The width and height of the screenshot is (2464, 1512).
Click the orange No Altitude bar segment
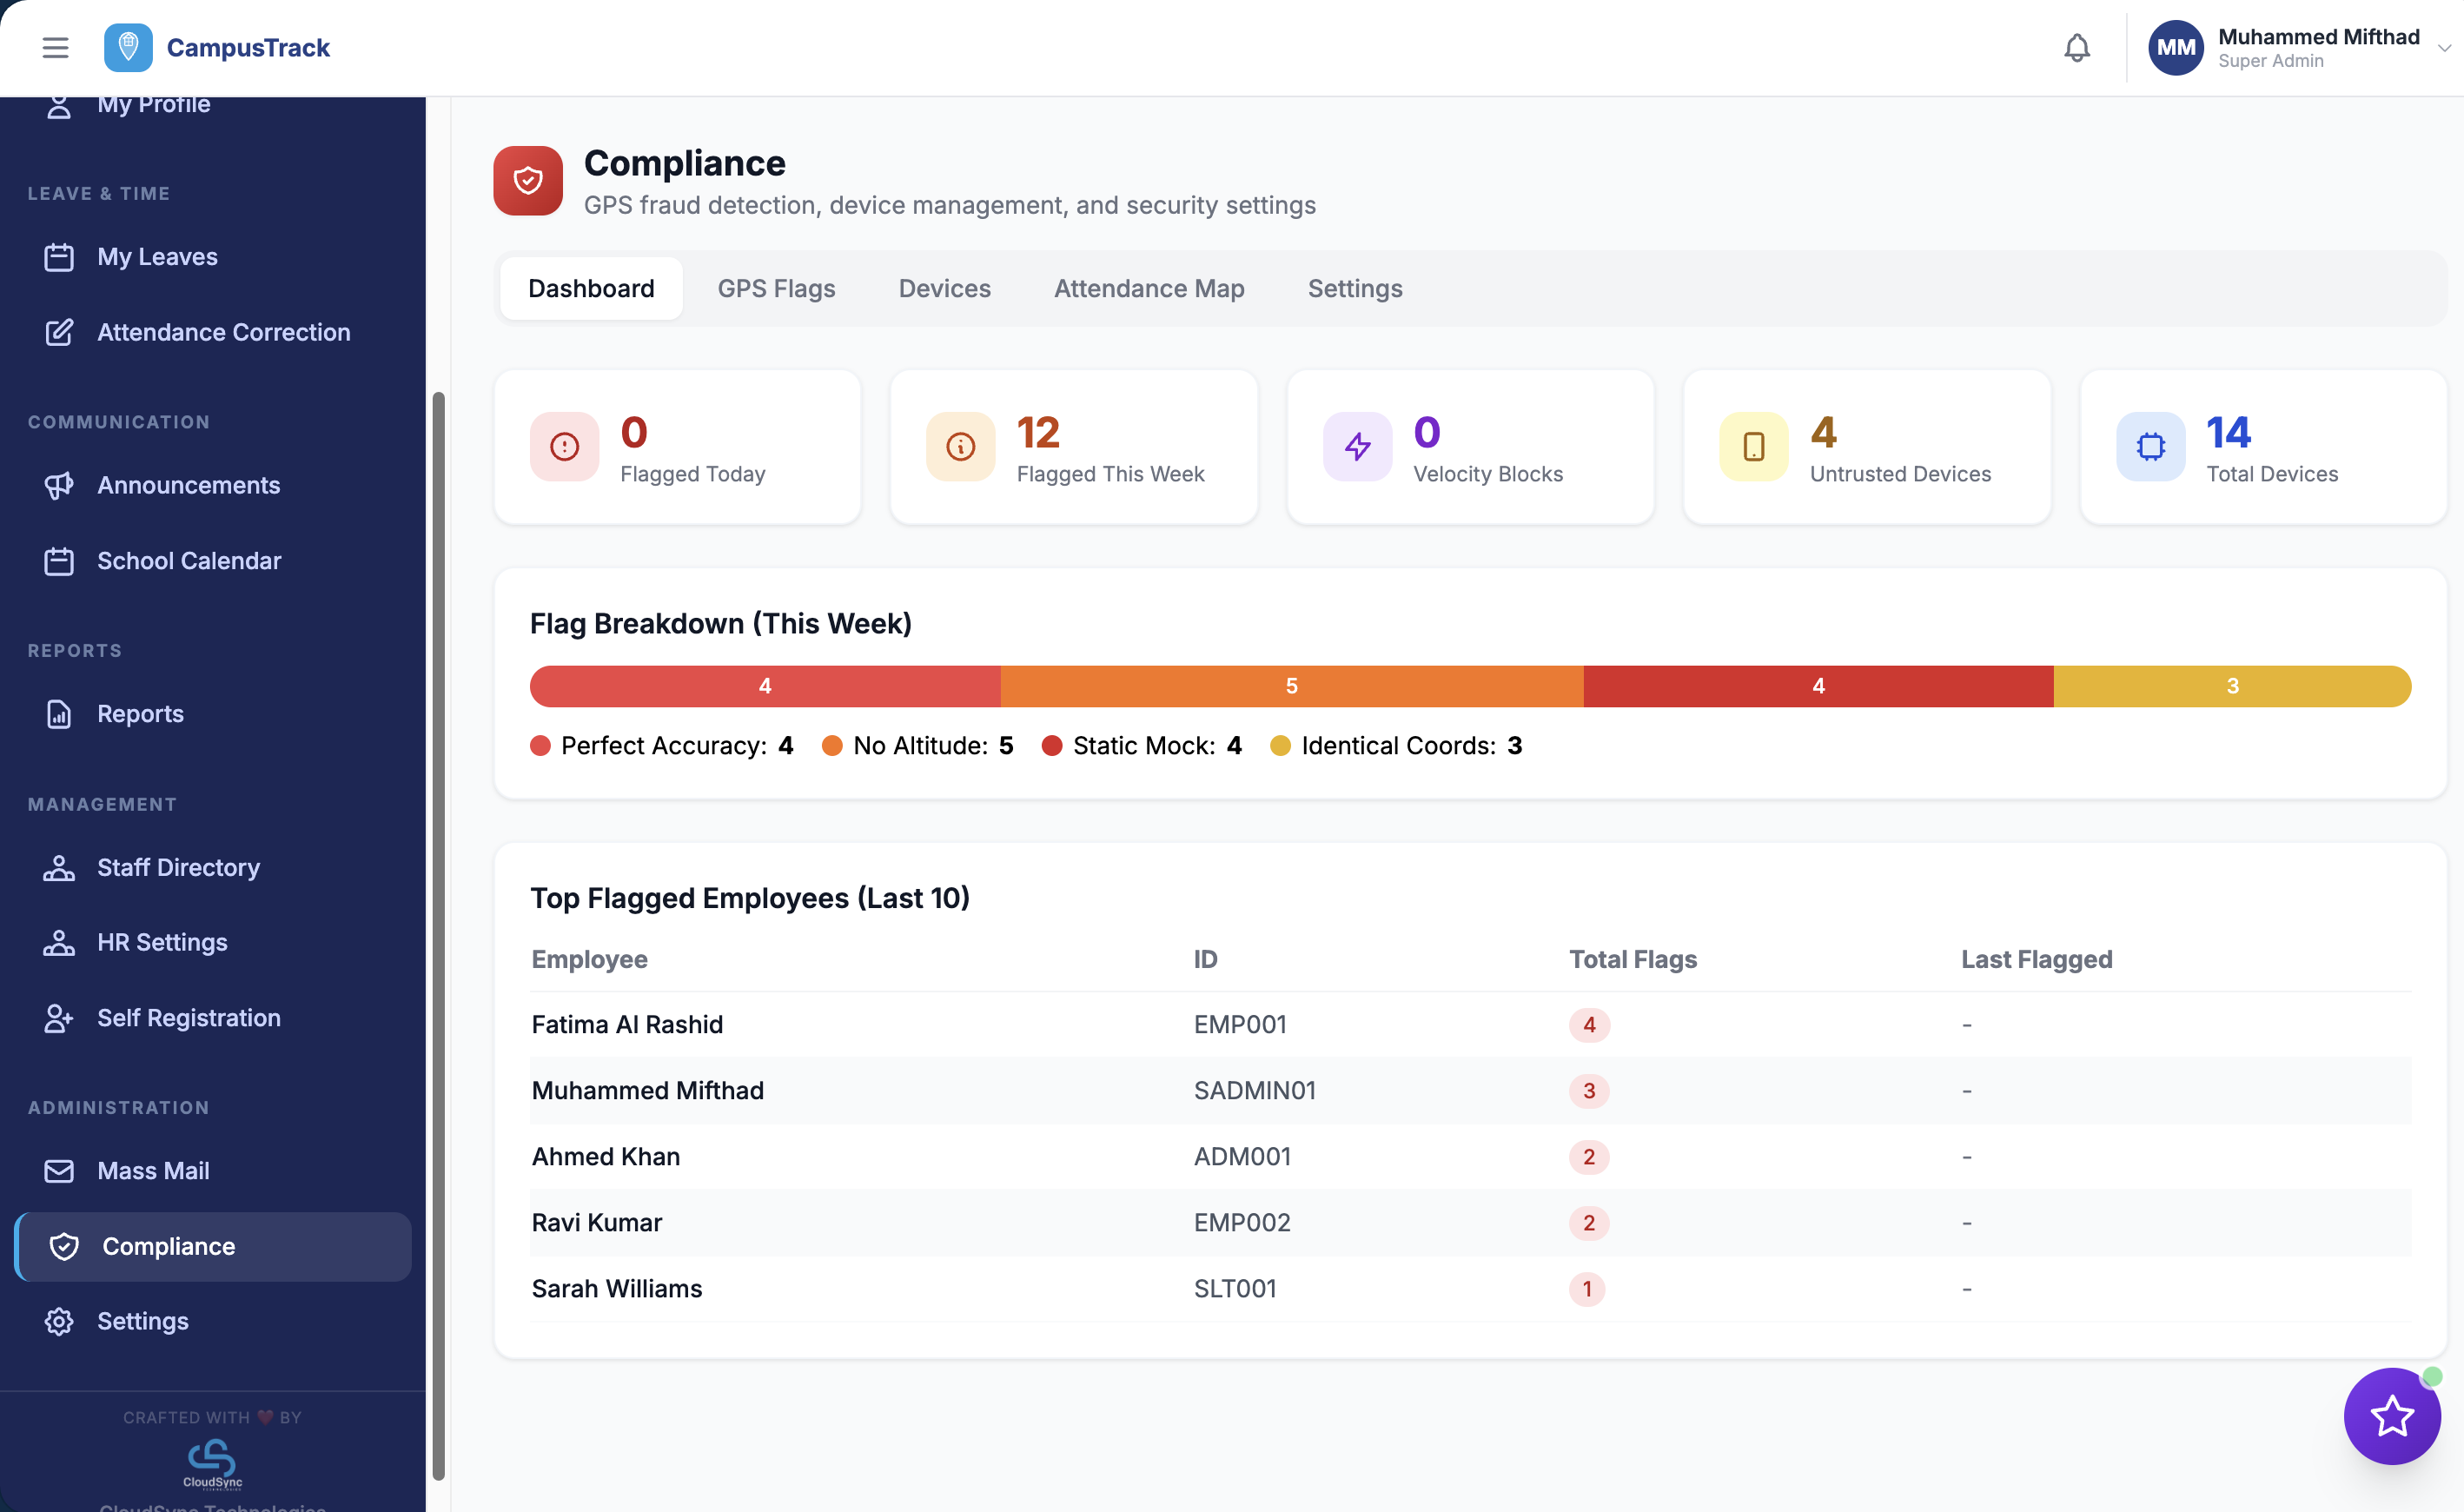point(1292,686)
